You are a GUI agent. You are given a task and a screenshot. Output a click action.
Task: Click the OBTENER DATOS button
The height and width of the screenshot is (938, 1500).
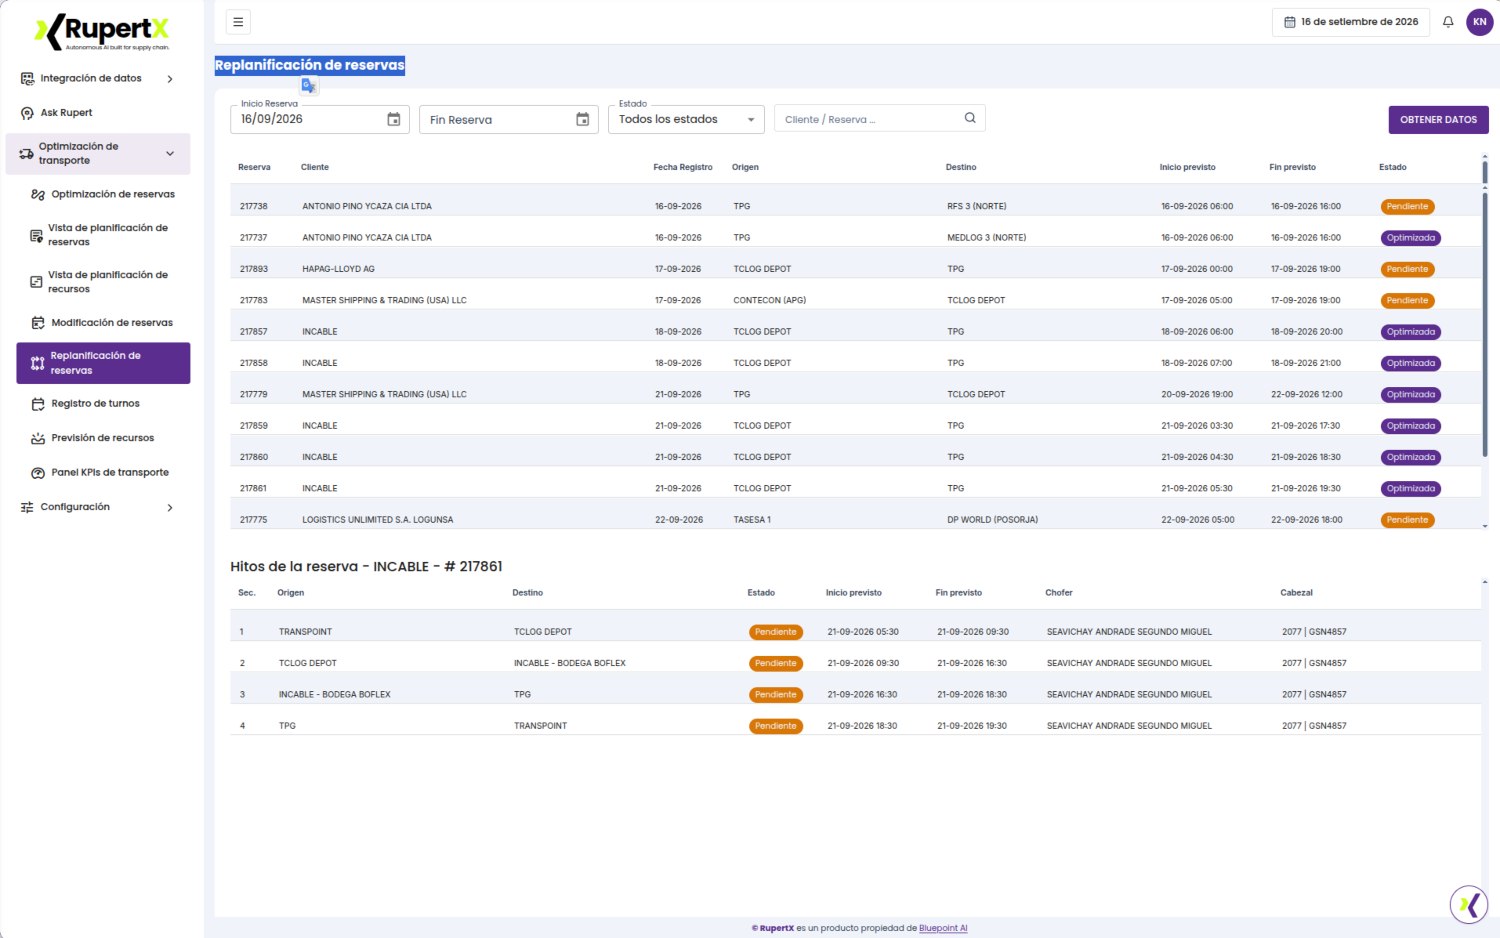pyautogui.click(x=1438, y=120)
